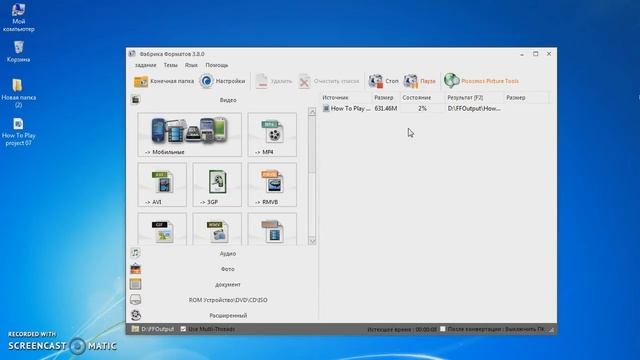Select Новая папка (2) desktop folder
Screen dimensions: 640x360
tap(18, 93)
